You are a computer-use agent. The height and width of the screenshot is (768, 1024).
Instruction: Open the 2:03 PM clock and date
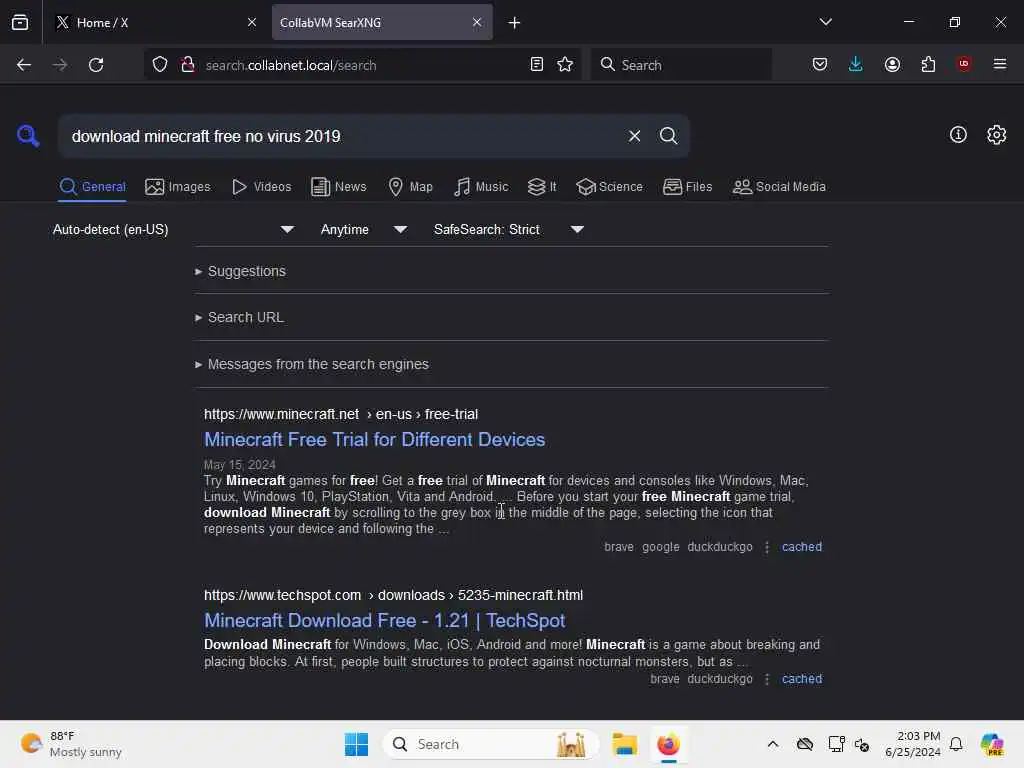pyautogui.click(x=912, y=744)
